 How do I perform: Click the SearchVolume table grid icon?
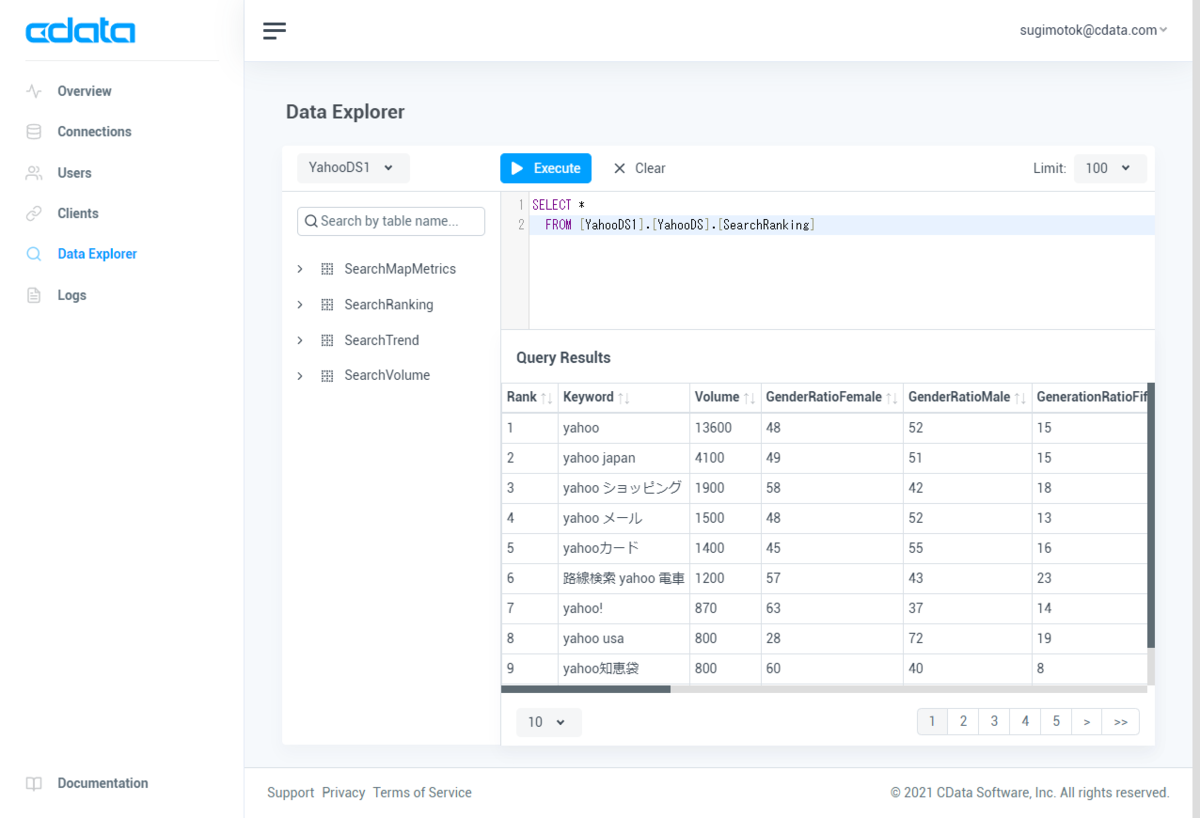tap(327, 376)
